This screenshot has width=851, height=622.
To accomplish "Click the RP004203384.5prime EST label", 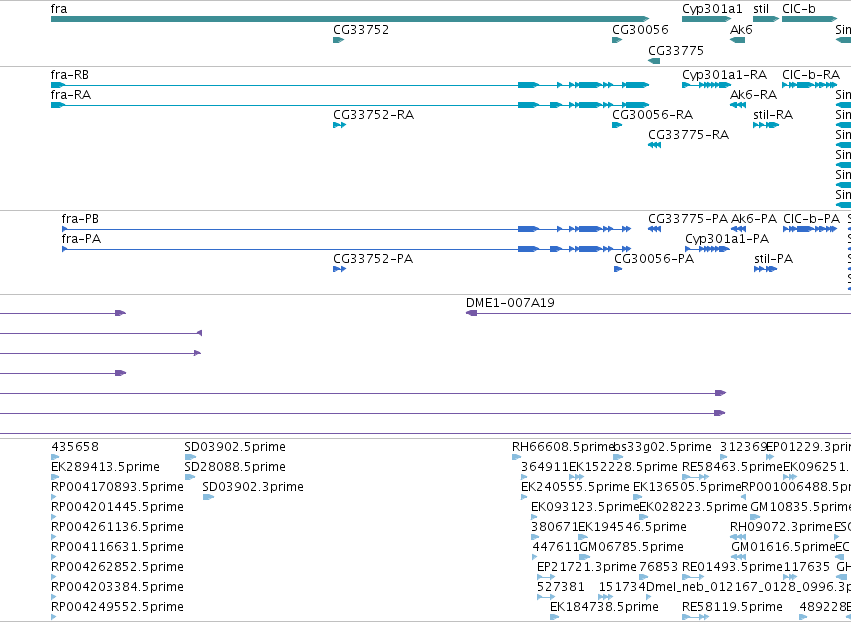I will (x=117, y=588).
